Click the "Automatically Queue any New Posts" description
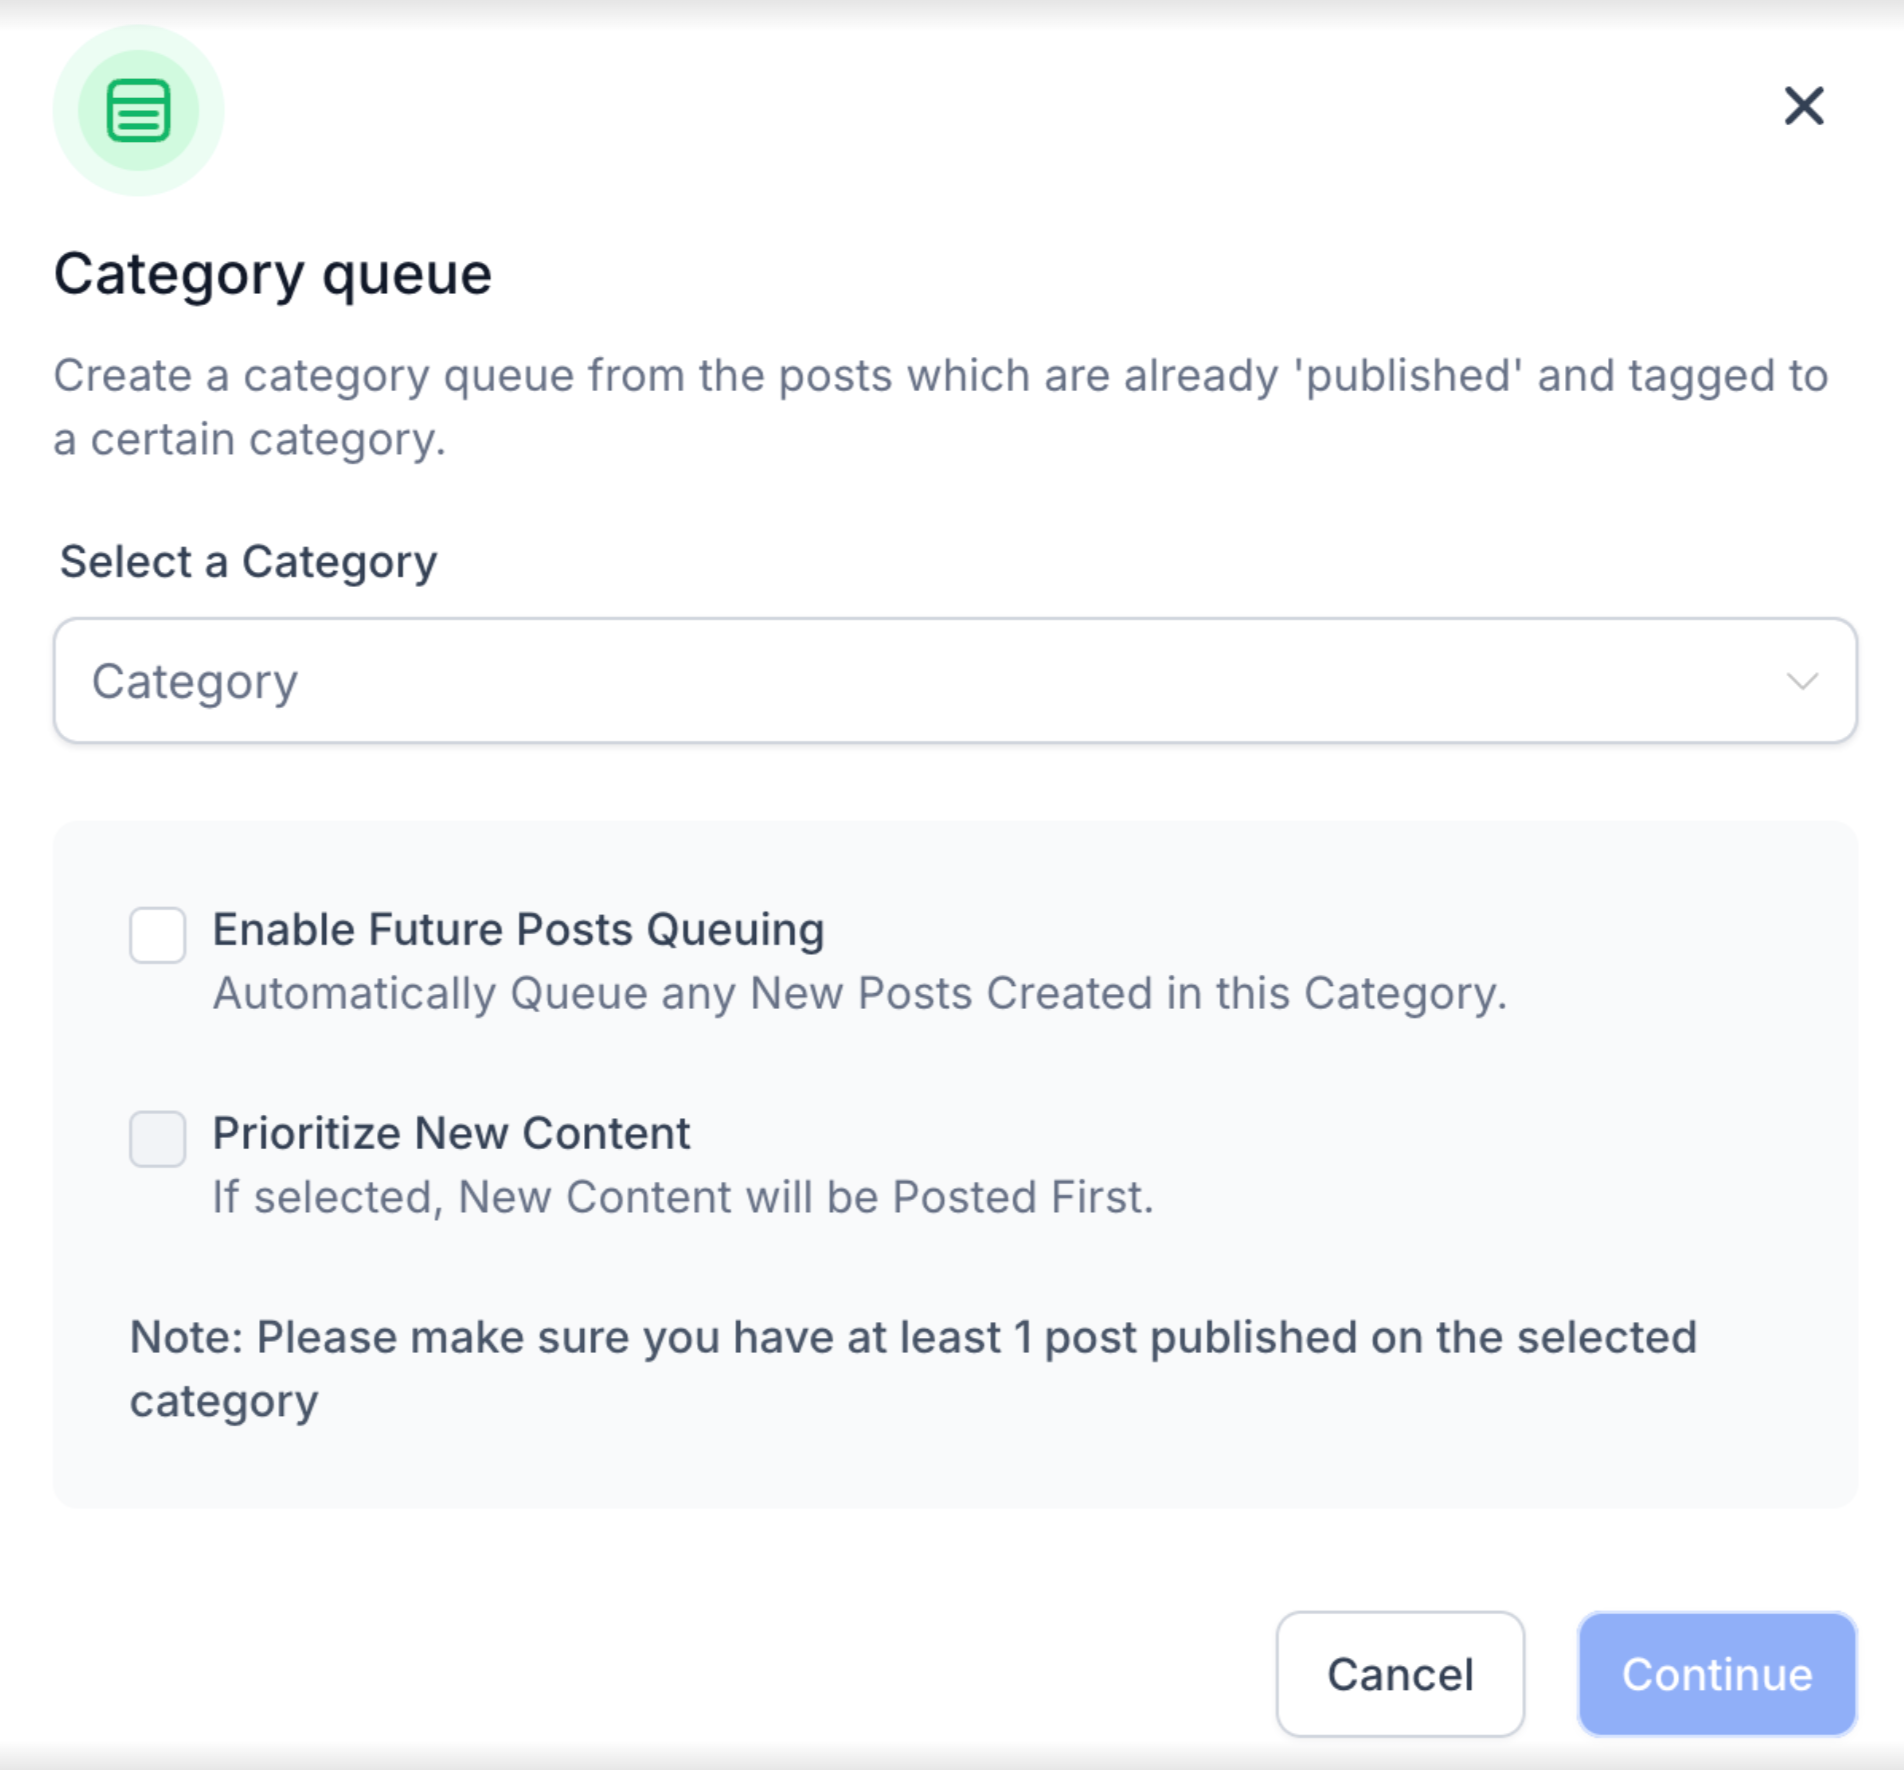Screen dimensions: 1904x1770 (x=859, y=994)
